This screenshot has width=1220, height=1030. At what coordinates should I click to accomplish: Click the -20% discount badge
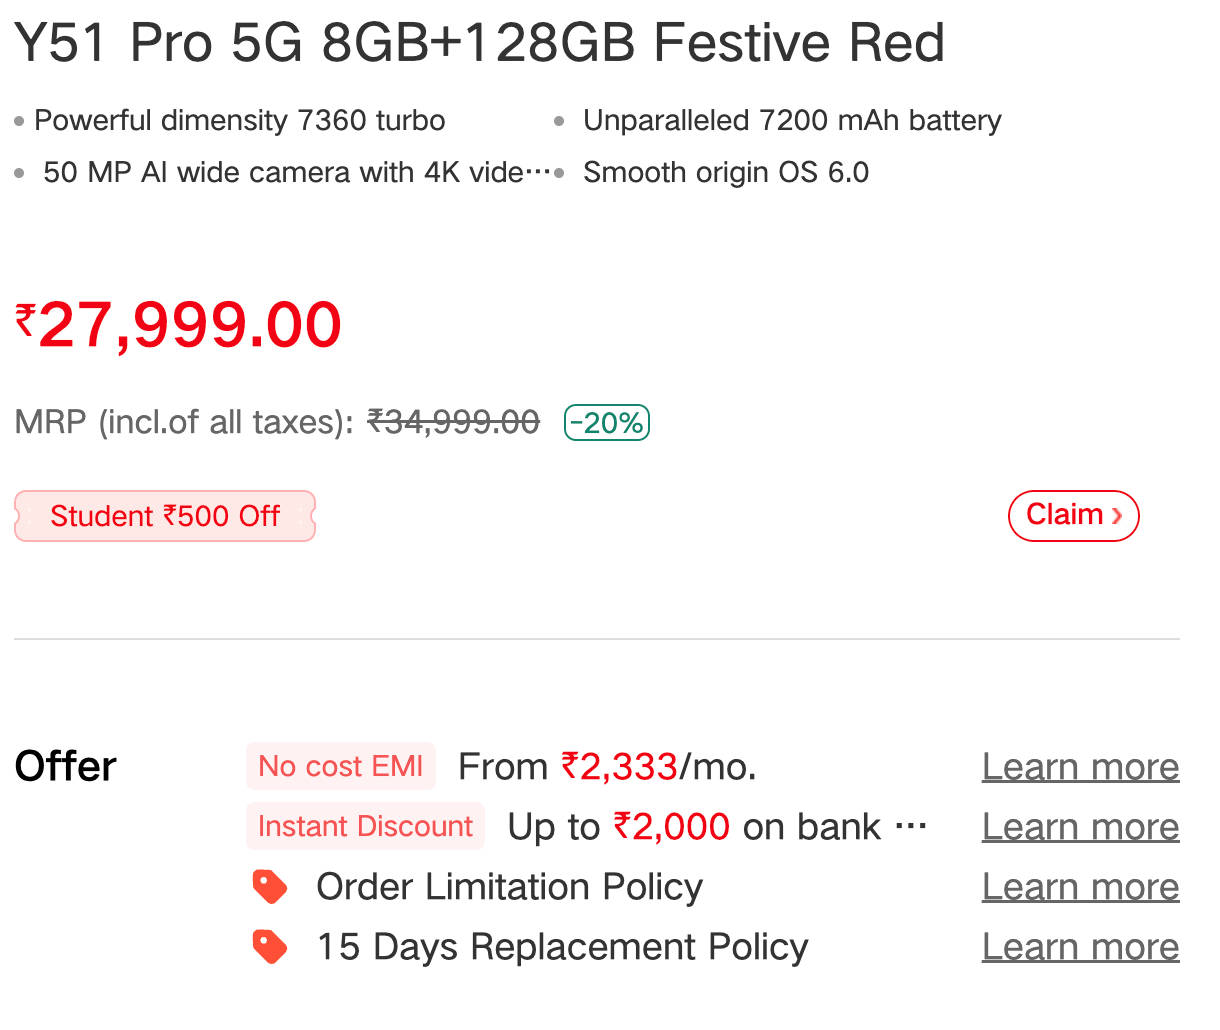click(607, 423)
